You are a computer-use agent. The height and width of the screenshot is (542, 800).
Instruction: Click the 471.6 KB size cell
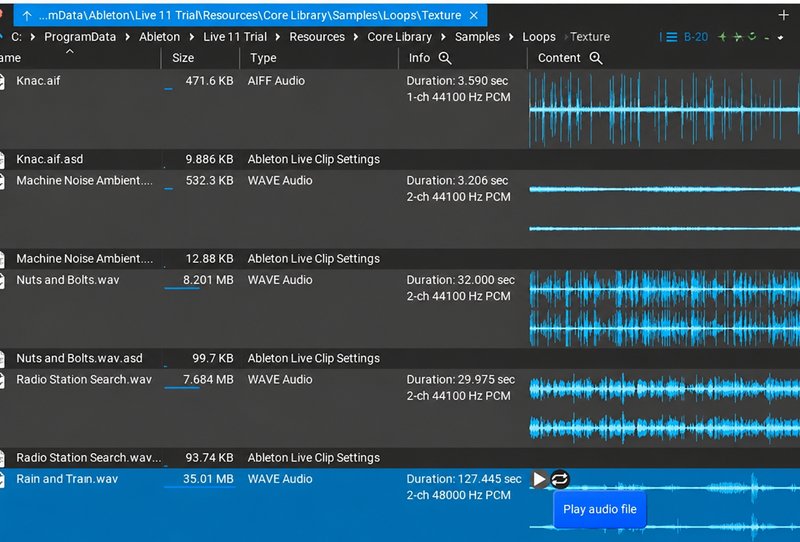click(x=209, y=81)
